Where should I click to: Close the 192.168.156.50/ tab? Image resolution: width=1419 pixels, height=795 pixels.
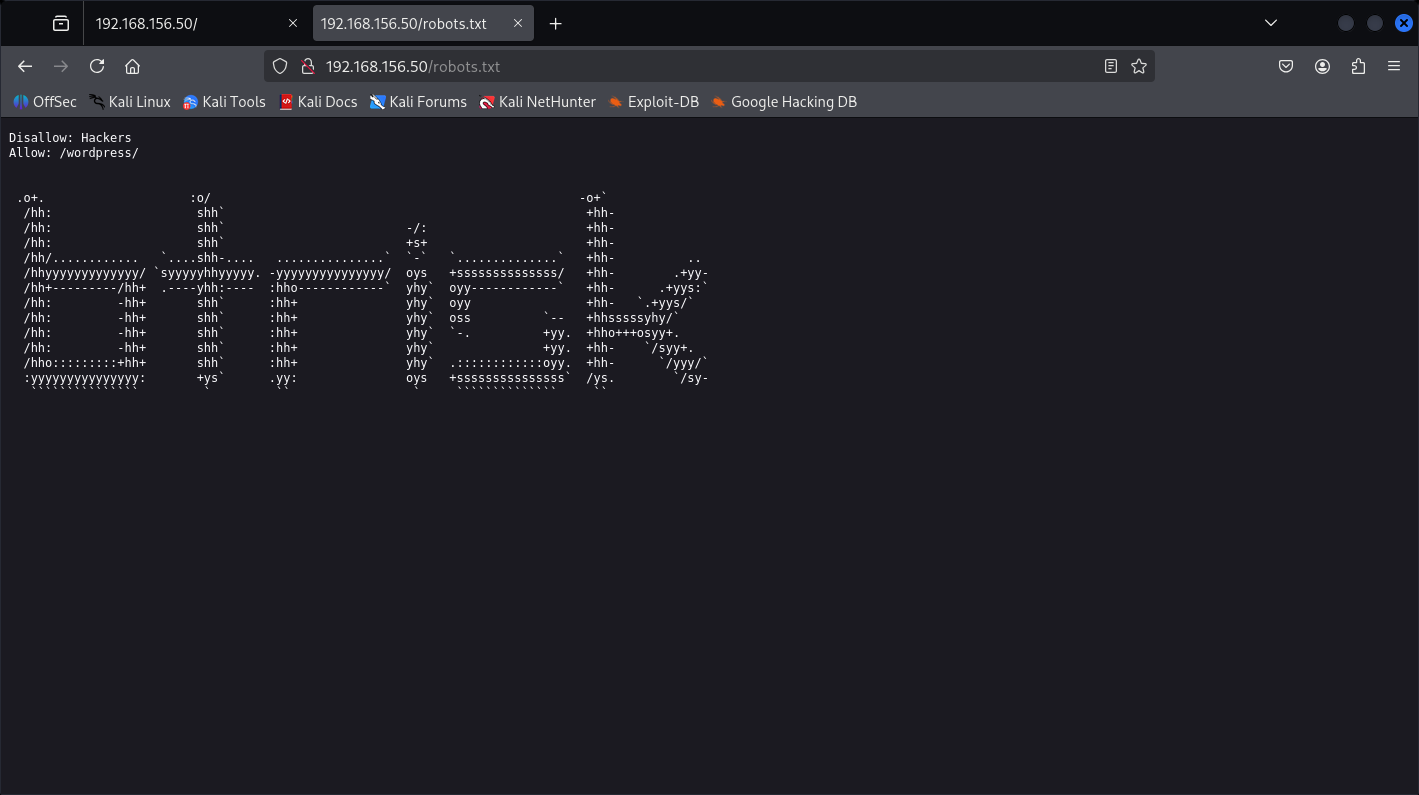[293, 23]
